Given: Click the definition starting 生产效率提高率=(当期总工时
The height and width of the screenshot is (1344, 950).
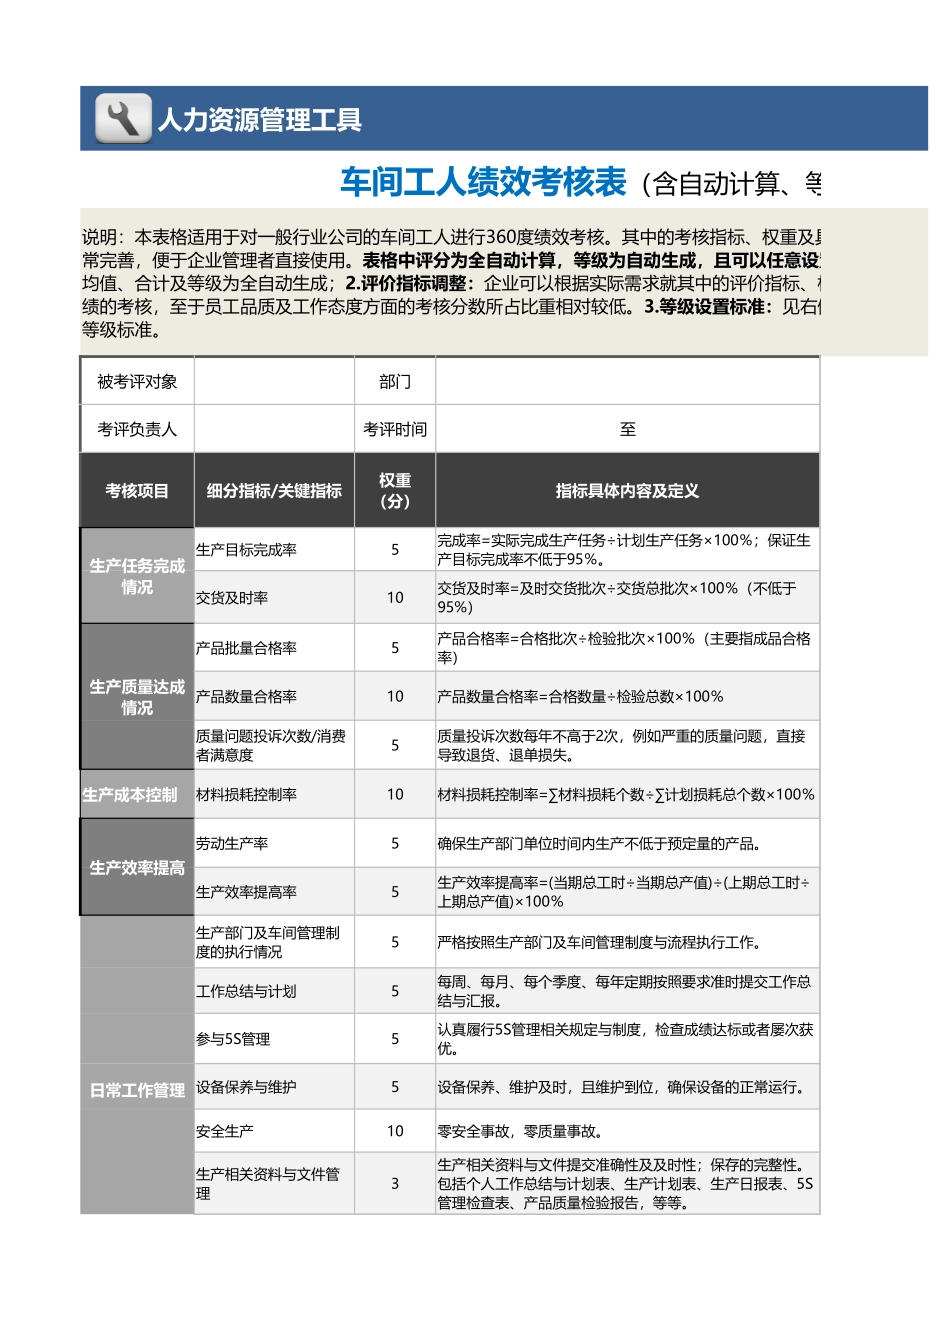Looking at the screenshot, I should click(627, 891).
